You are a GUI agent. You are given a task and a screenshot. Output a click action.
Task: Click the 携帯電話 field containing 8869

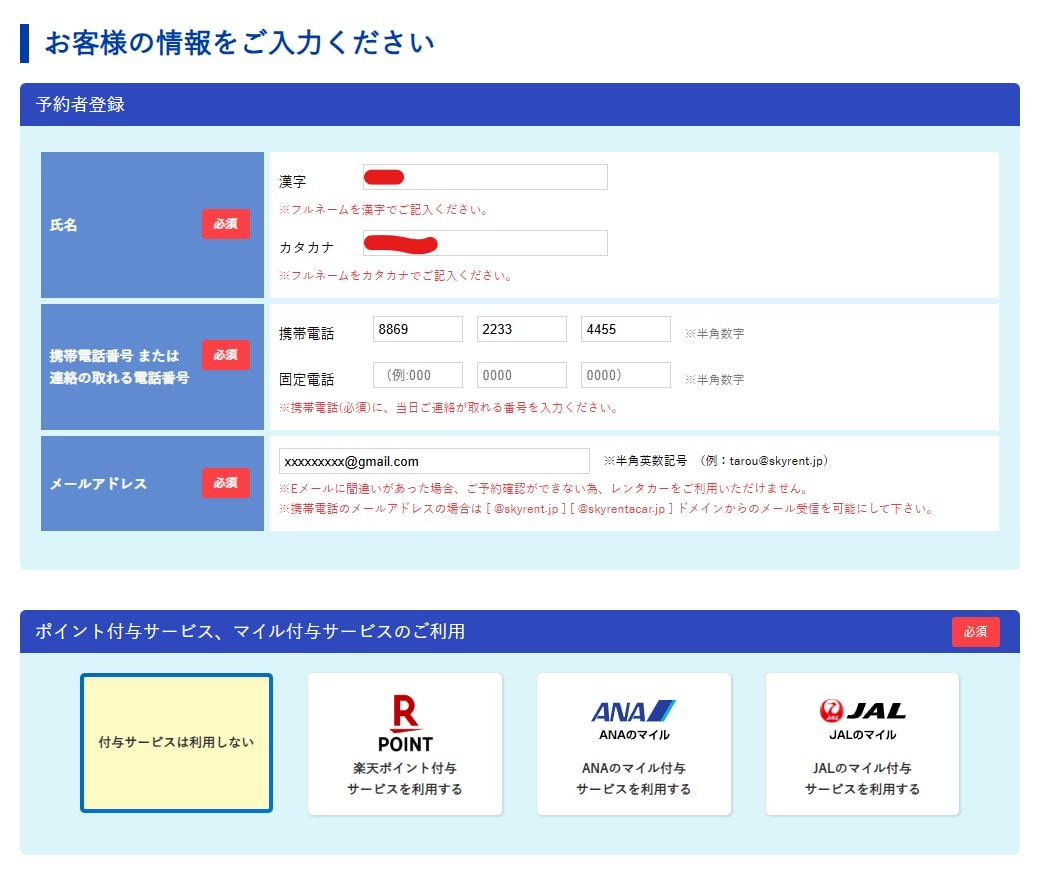(x=417, y=329)
